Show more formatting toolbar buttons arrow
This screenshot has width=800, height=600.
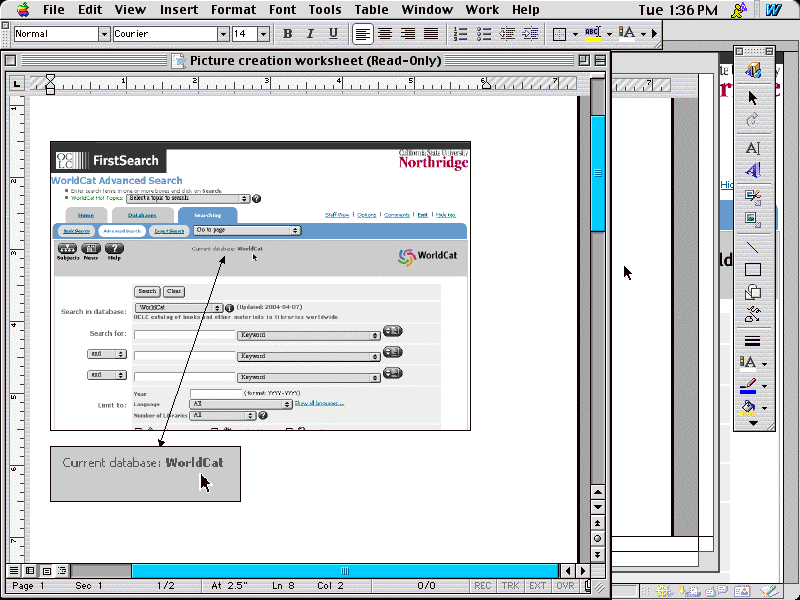click(654, 34)
